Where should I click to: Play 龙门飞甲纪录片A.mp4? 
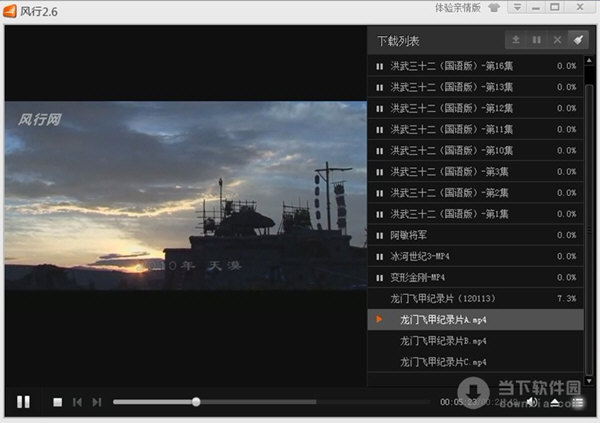(x=475, y=319)
